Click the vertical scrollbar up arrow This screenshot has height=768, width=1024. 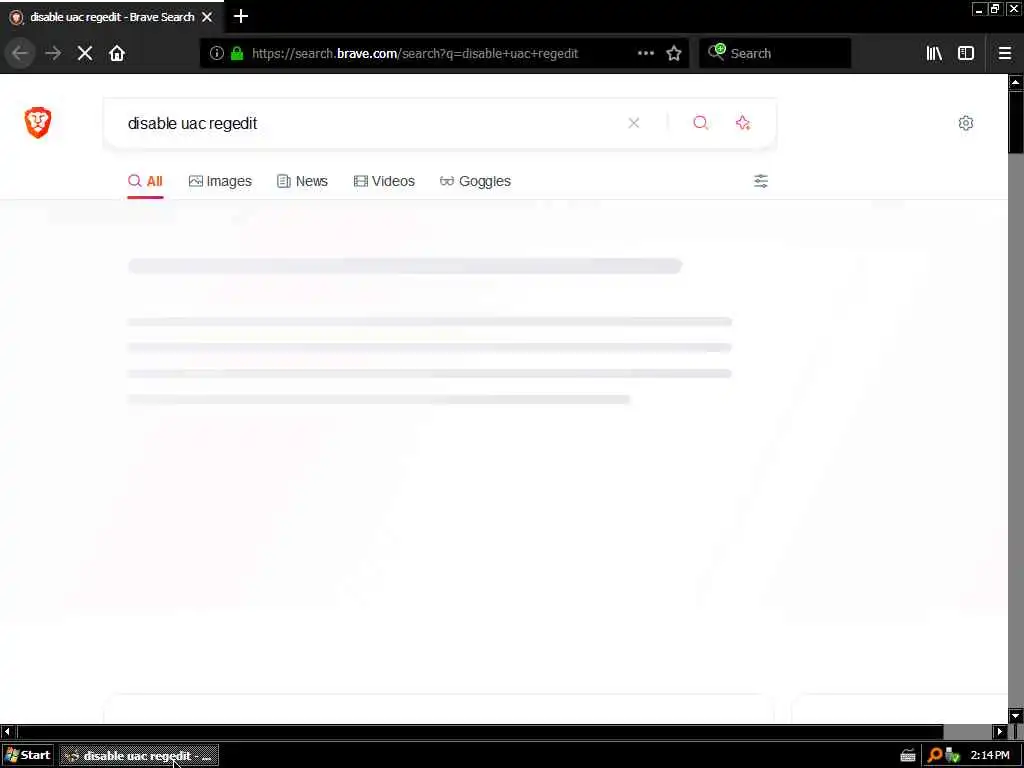click(1016, 82)
